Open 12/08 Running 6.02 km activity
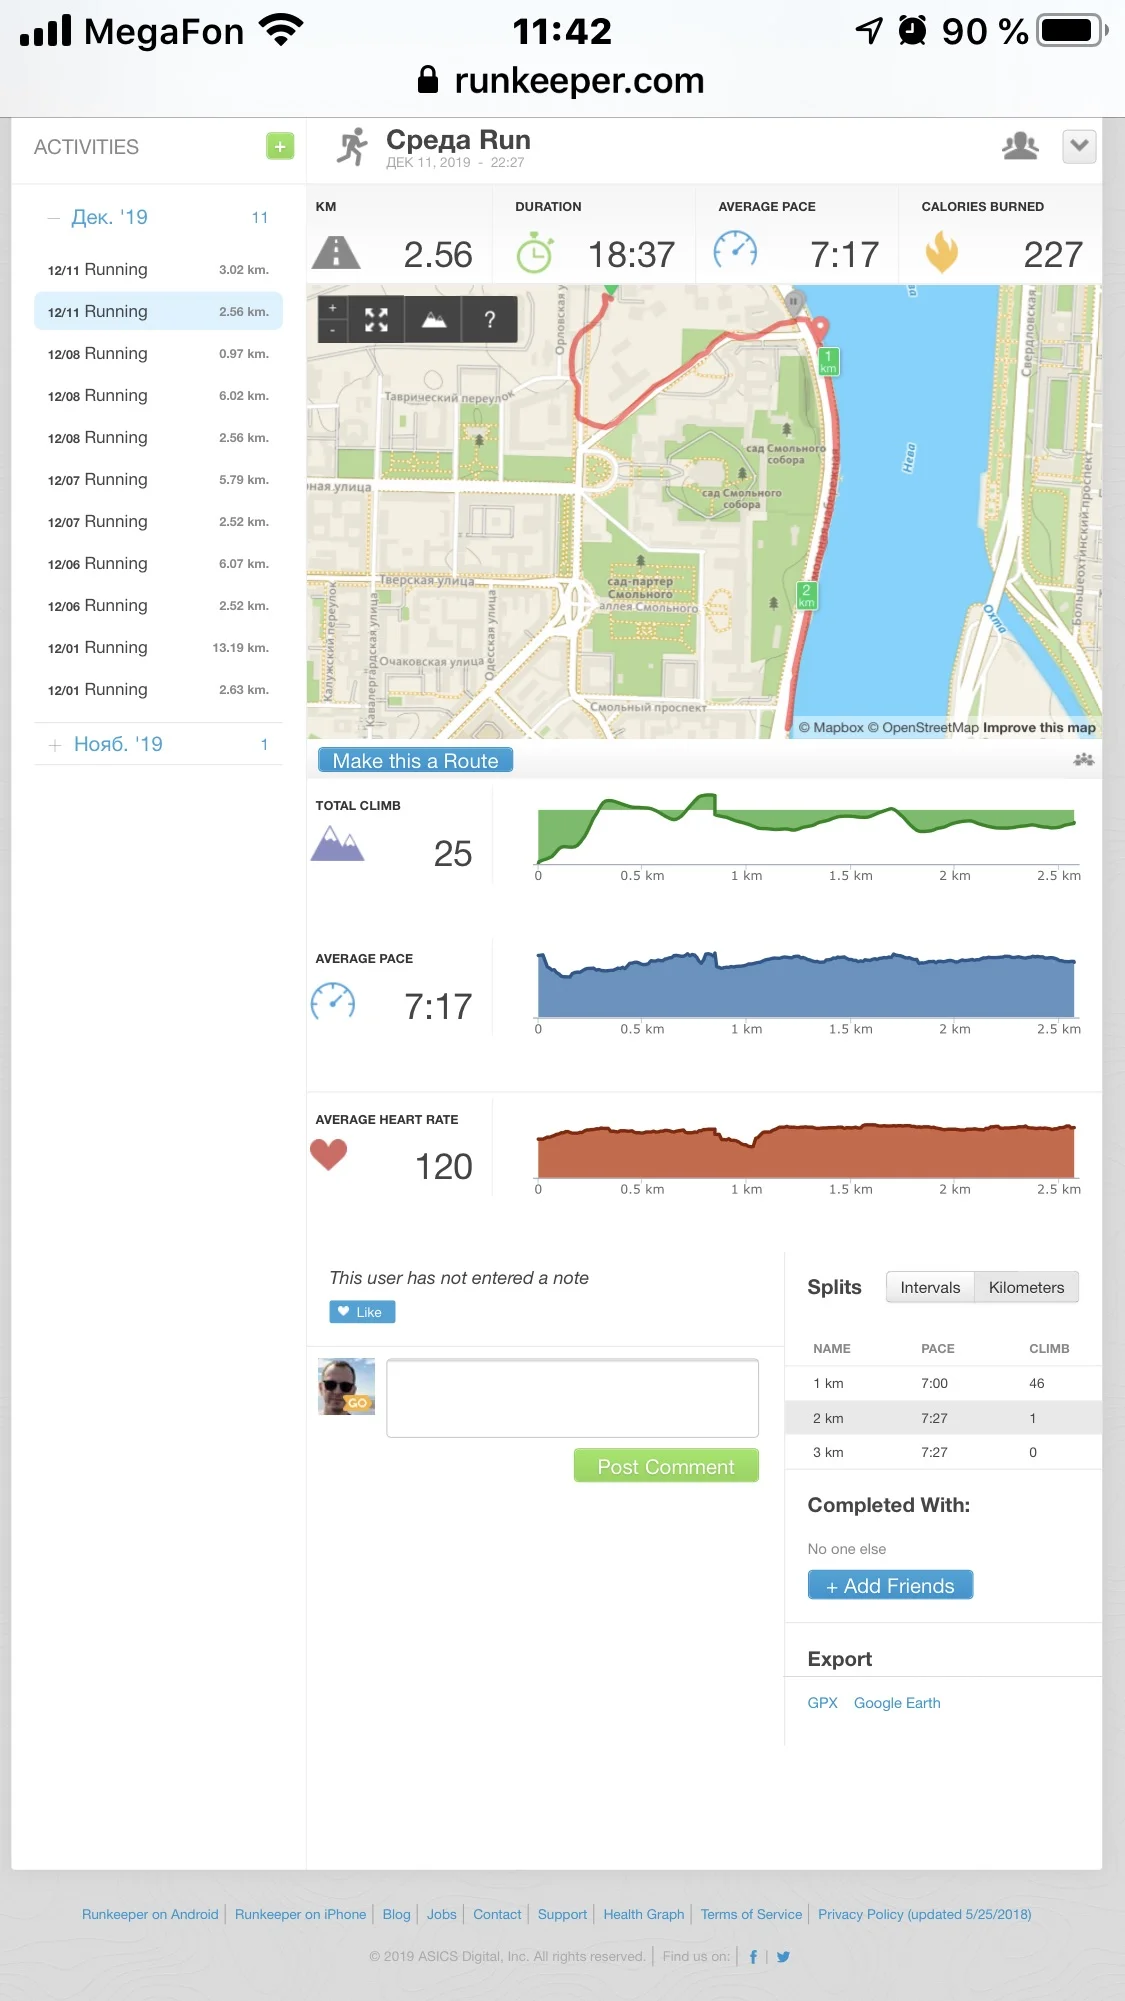This screenshot has width=1125, height=2001. pyautogui.click(x=158, y=396)
